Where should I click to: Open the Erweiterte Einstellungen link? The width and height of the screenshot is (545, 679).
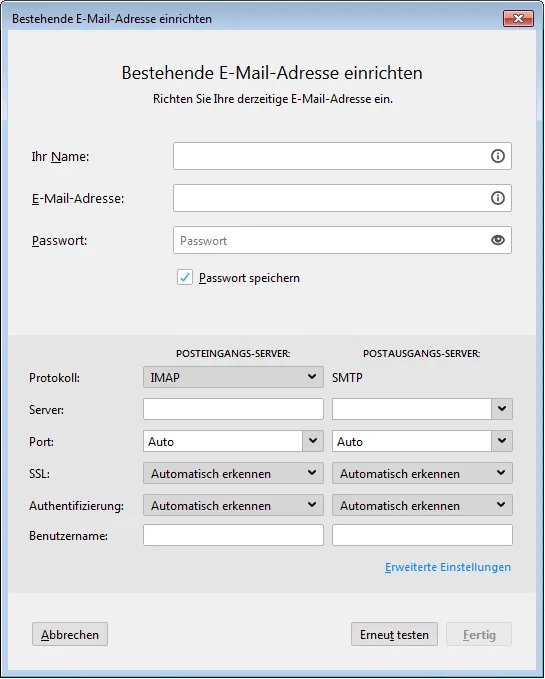tap(448, 567)
